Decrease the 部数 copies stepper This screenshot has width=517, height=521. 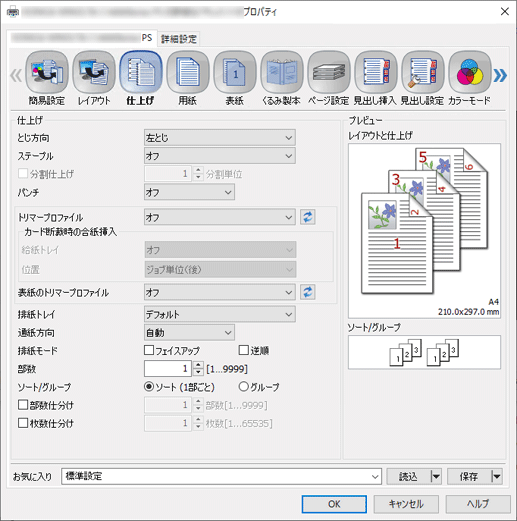pos(198,372)
